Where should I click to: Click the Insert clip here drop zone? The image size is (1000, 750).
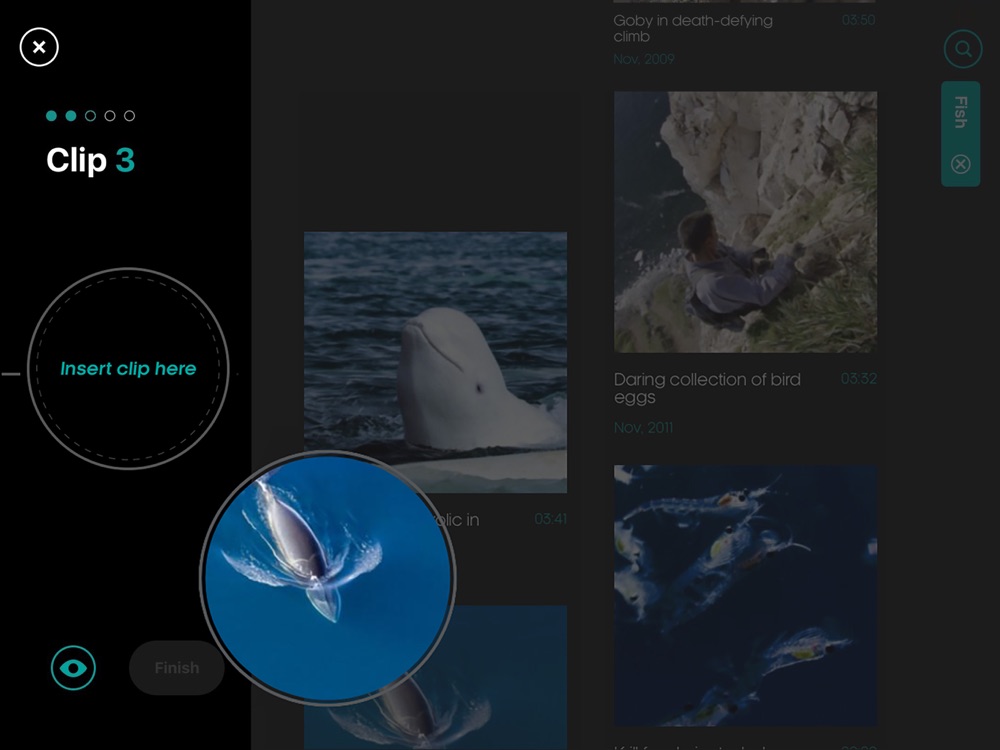[128, 369]
